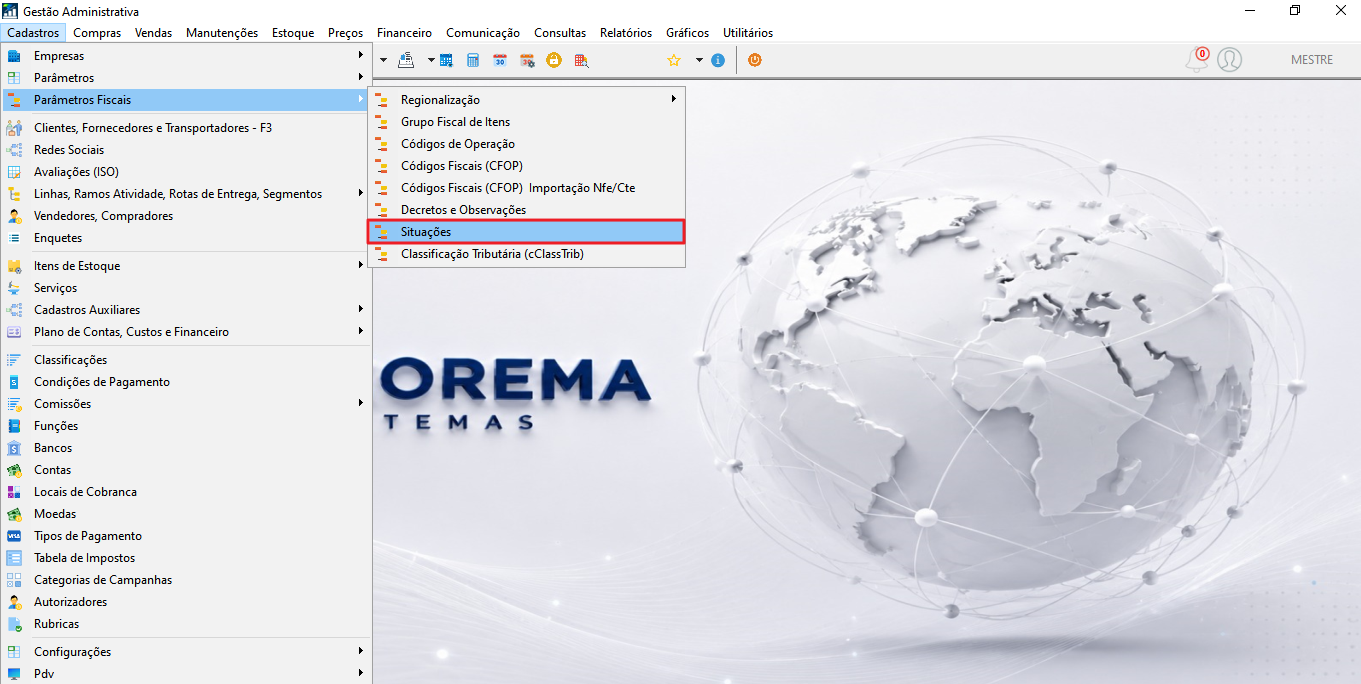Click the calendar 30 icon without gear
The width and height of the screenshot is (1361, 684).
coord(500,60)
